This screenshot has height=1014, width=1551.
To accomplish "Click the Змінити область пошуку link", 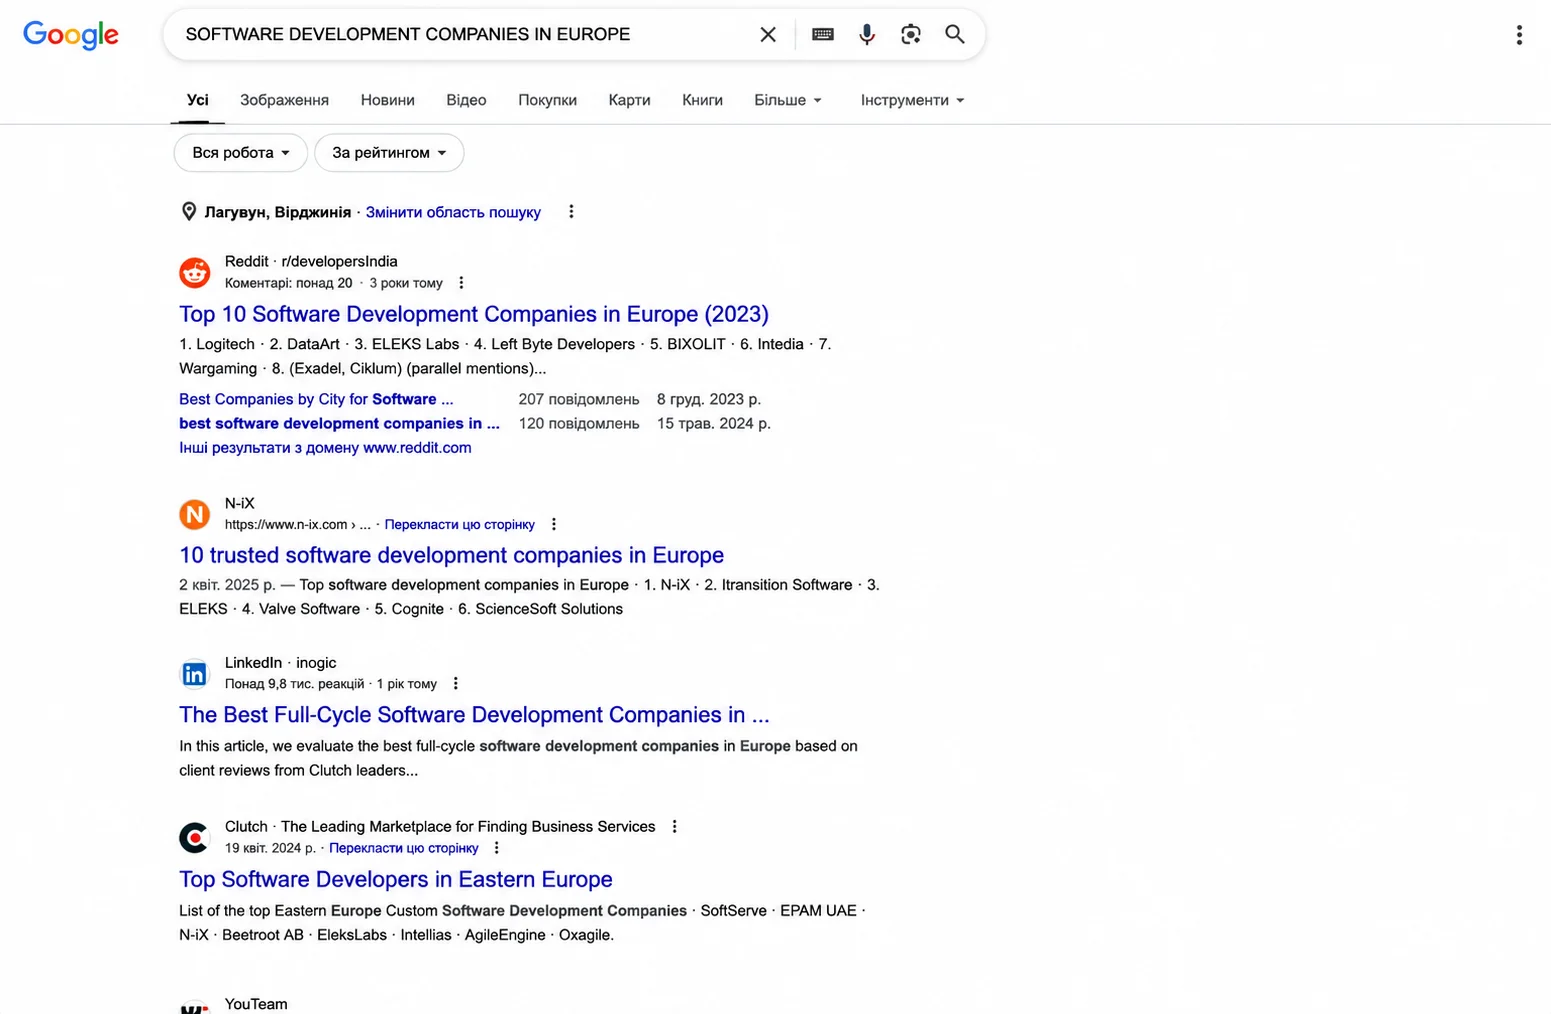I will (453, 212).
